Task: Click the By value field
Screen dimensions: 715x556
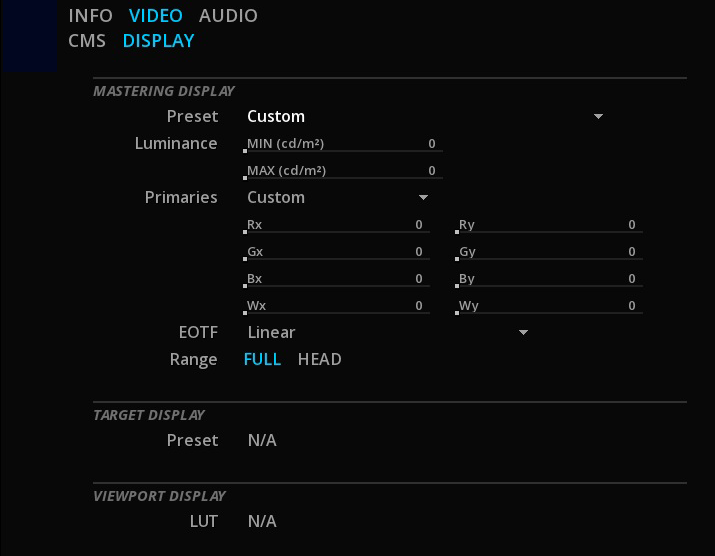Action: point(549,279)
